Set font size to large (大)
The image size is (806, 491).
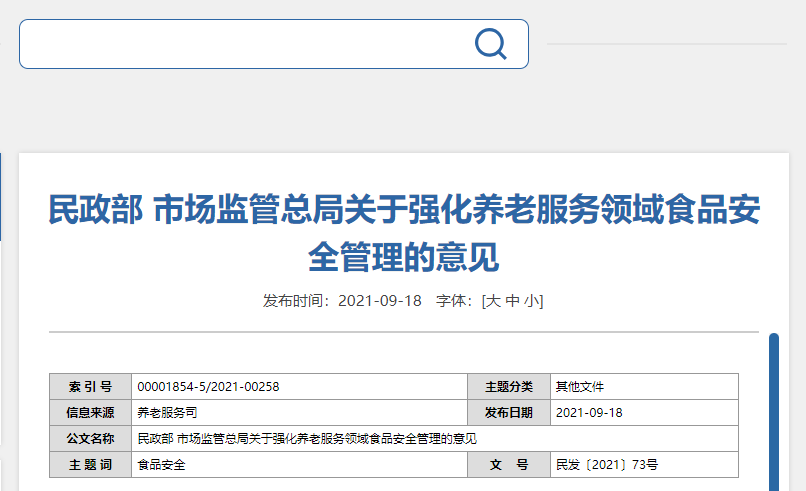click(x=493, y=300)
